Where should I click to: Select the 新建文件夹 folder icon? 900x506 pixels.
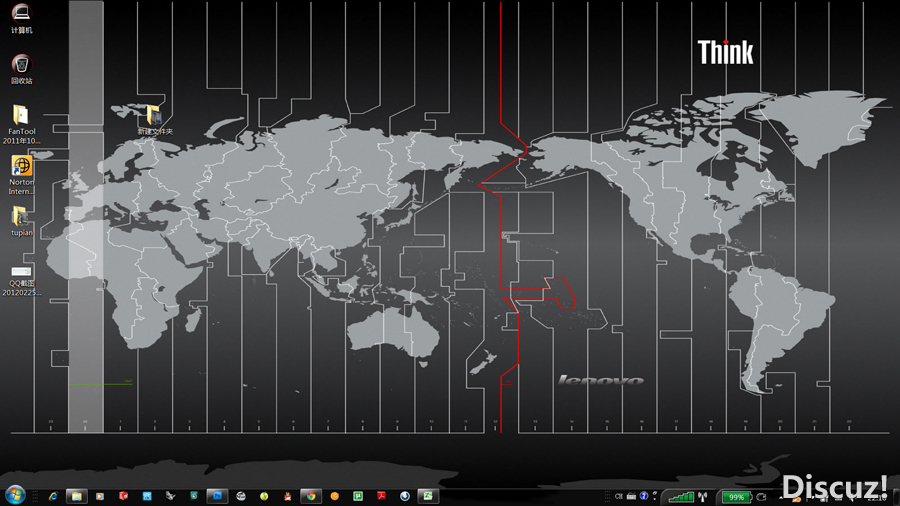(155, 119)
